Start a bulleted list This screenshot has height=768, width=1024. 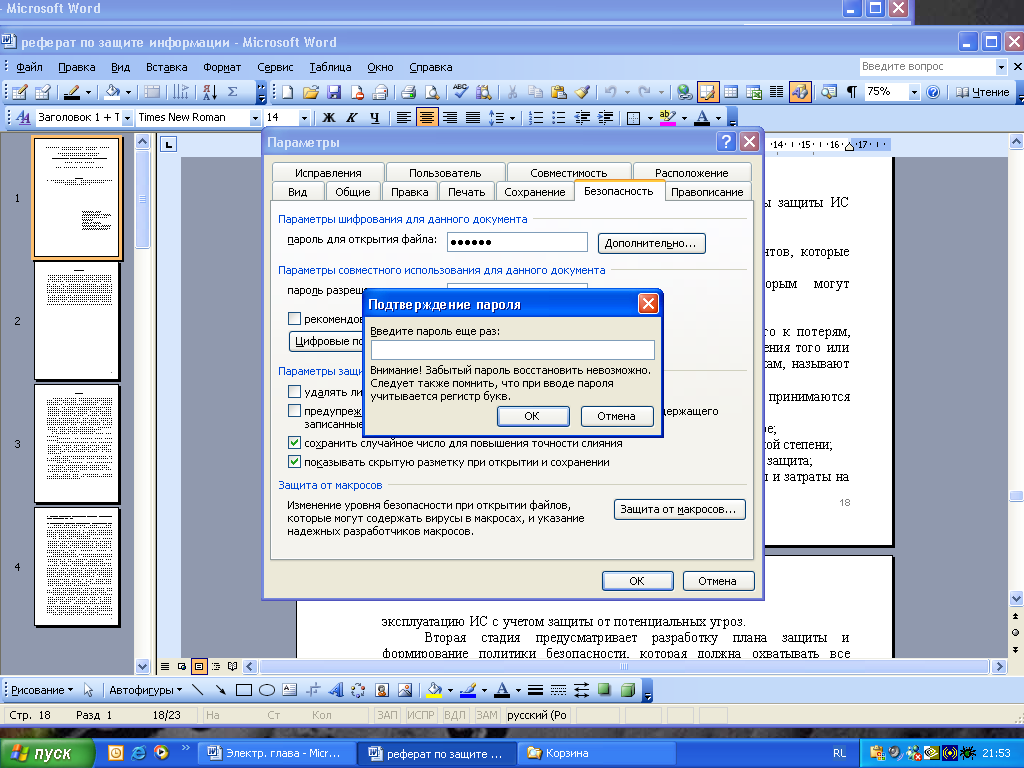click(x=559, y=118)
